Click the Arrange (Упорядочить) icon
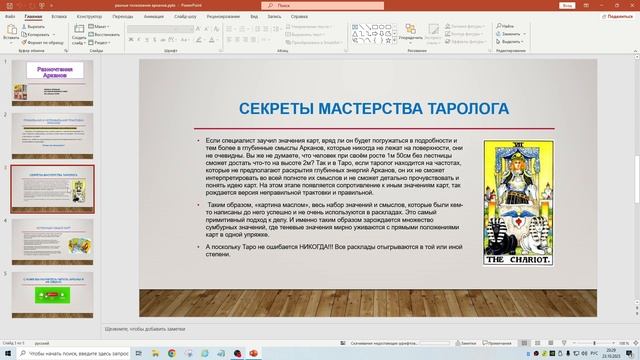This screenshot has height=360, width=640. (410, 29)
